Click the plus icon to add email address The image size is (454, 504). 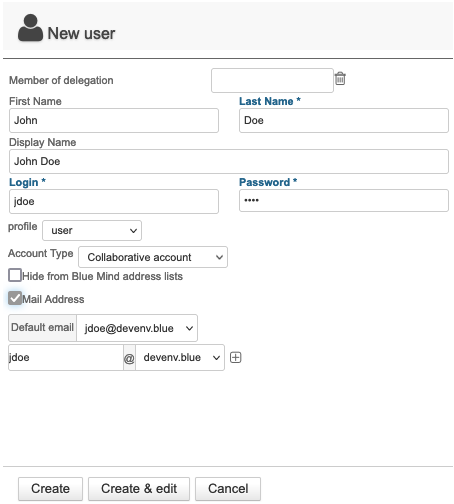[236, 358]
